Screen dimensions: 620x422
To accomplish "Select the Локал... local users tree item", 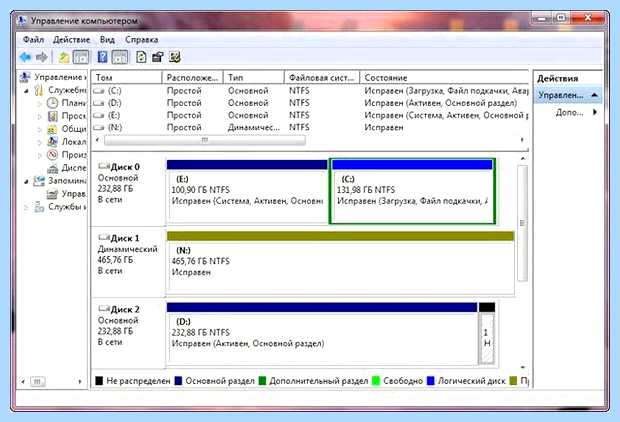I will click(67, 142).
